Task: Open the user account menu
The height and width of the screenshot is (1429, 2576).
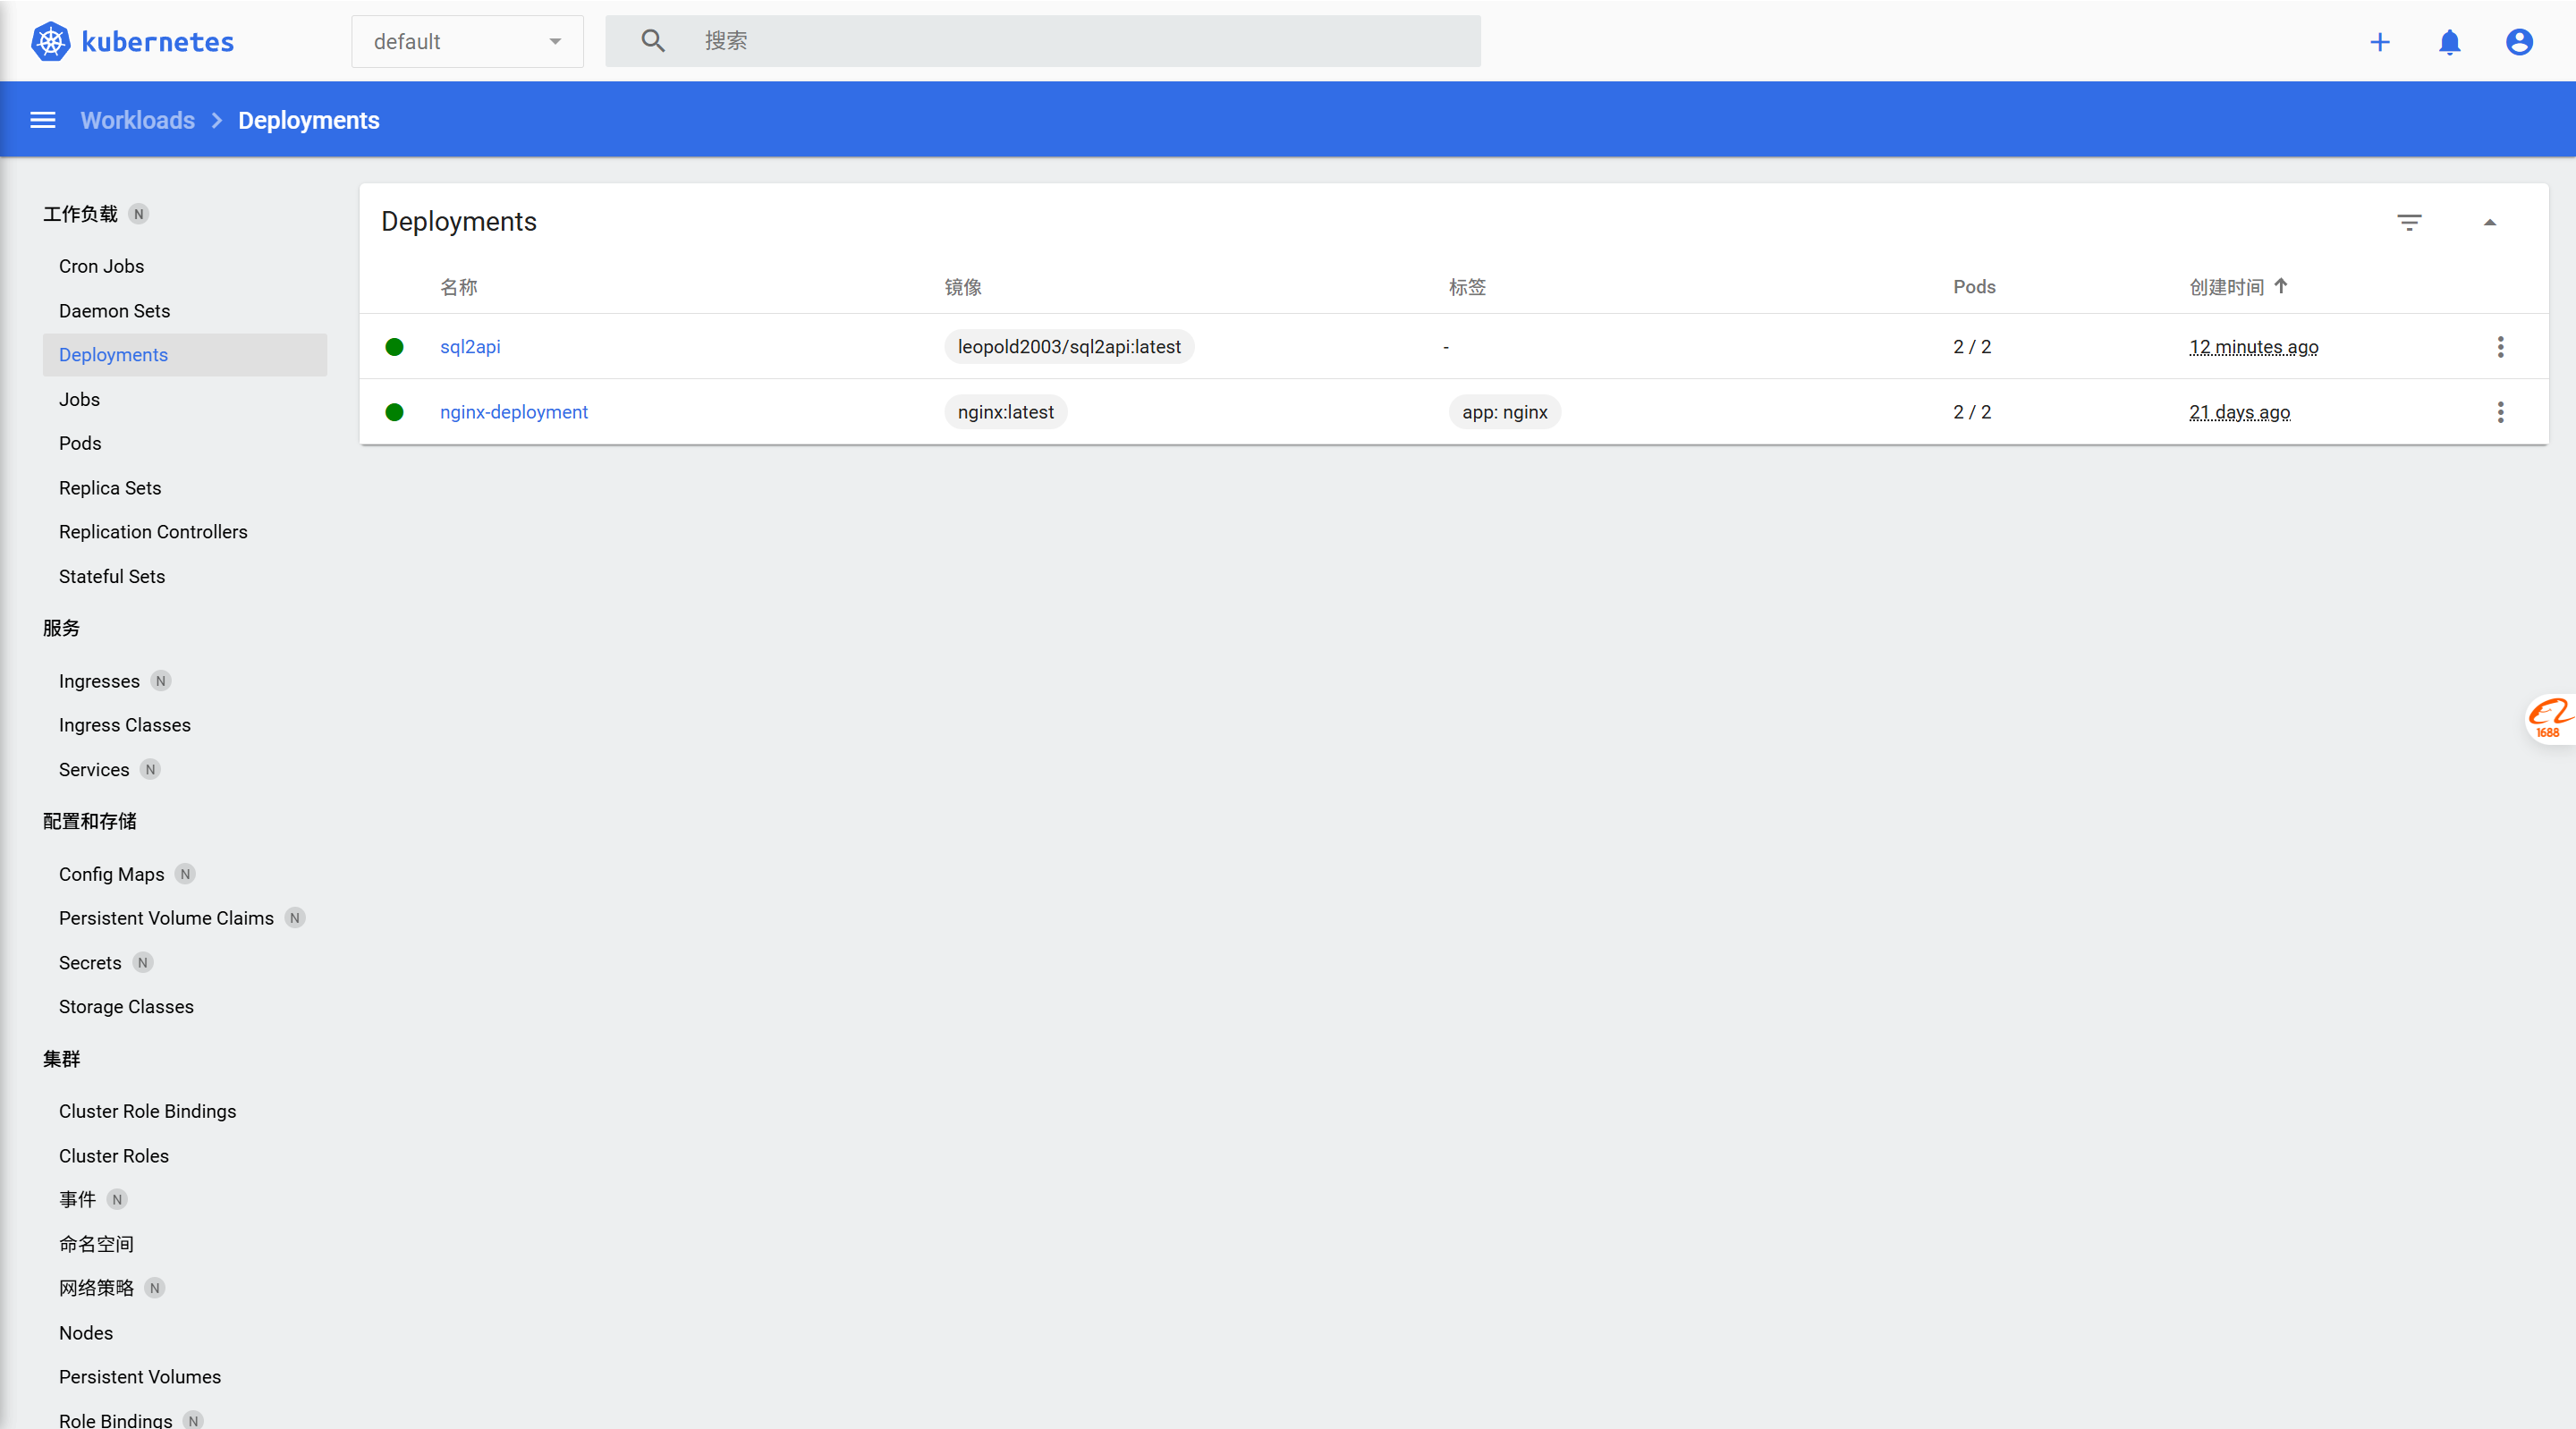Action: (2519, 42)
